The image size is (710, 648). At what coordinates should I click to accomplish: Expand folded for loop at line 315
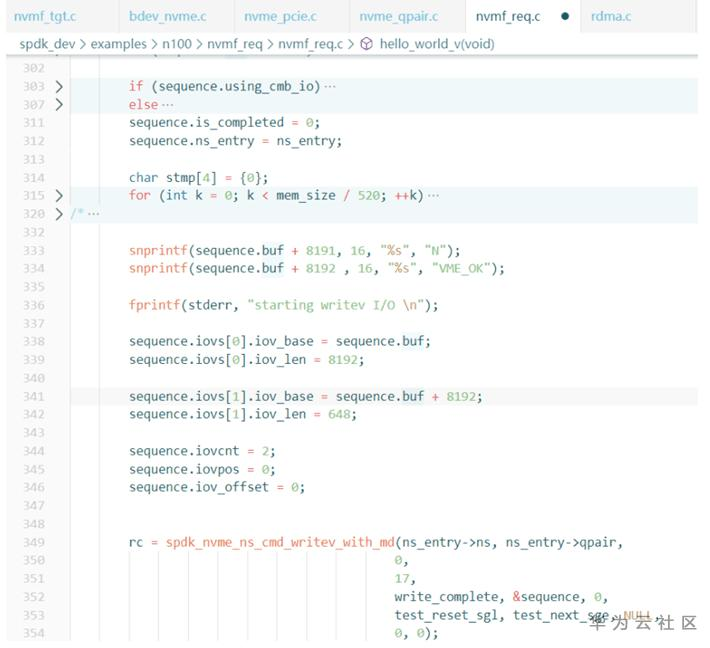(59, 196)
